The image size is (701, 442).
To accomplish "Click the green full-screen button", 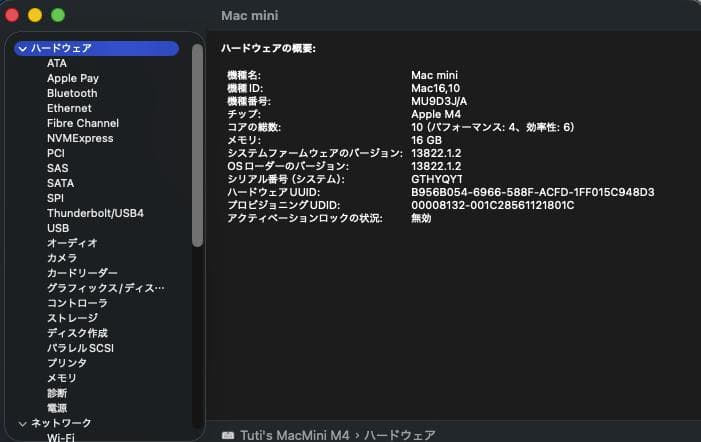I will point(58,15).
